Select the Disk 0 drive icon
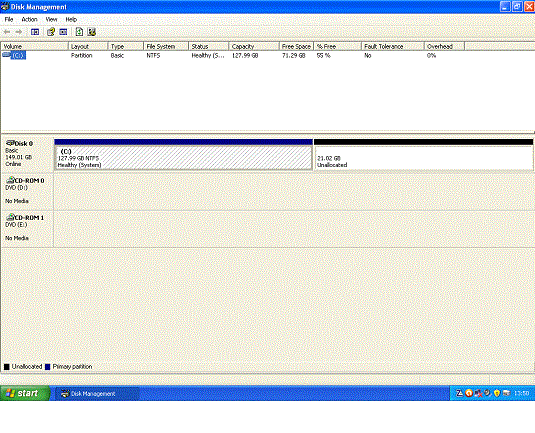Viewport: 535px width, 433px height. click(x=10, y=143)
